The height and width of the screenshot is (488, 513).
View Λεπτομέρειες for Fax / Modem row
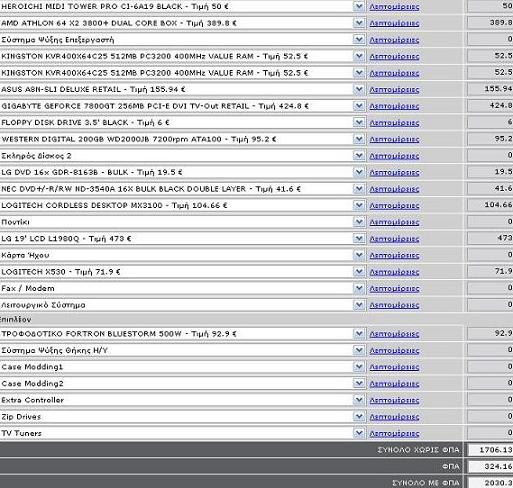point(394,289)
